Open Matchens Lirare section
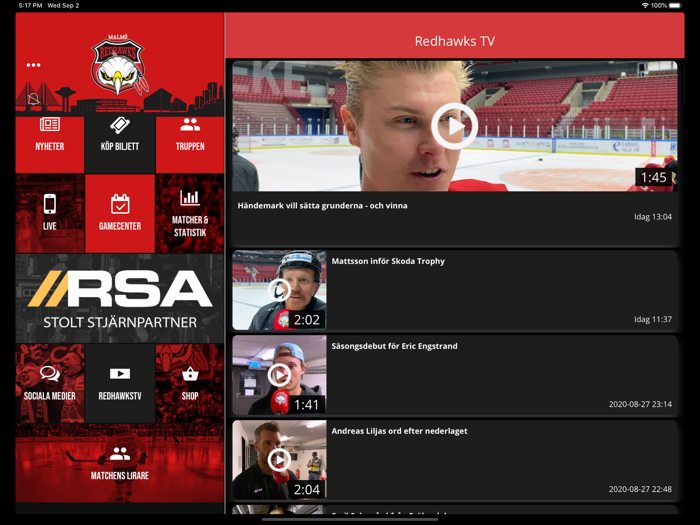Image resolution: width=700 pixels, height=525 pixels. tap(120, 463)
